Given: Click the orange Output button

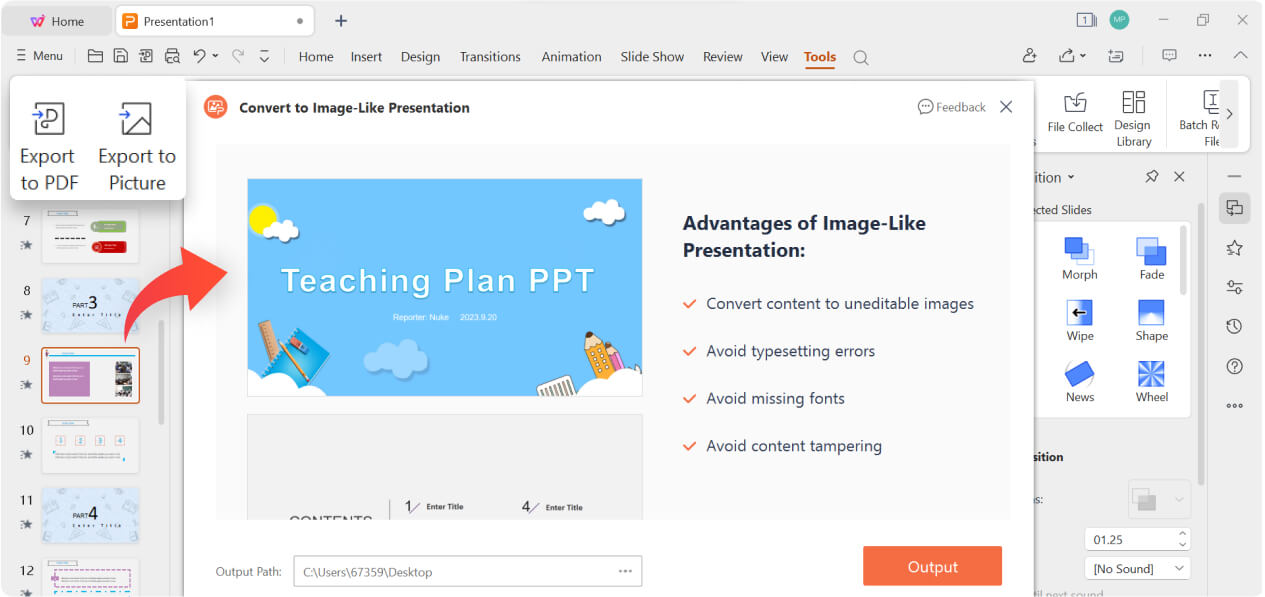Looking at the screenshot, I should pyautogui.click(x=931, y=566).
